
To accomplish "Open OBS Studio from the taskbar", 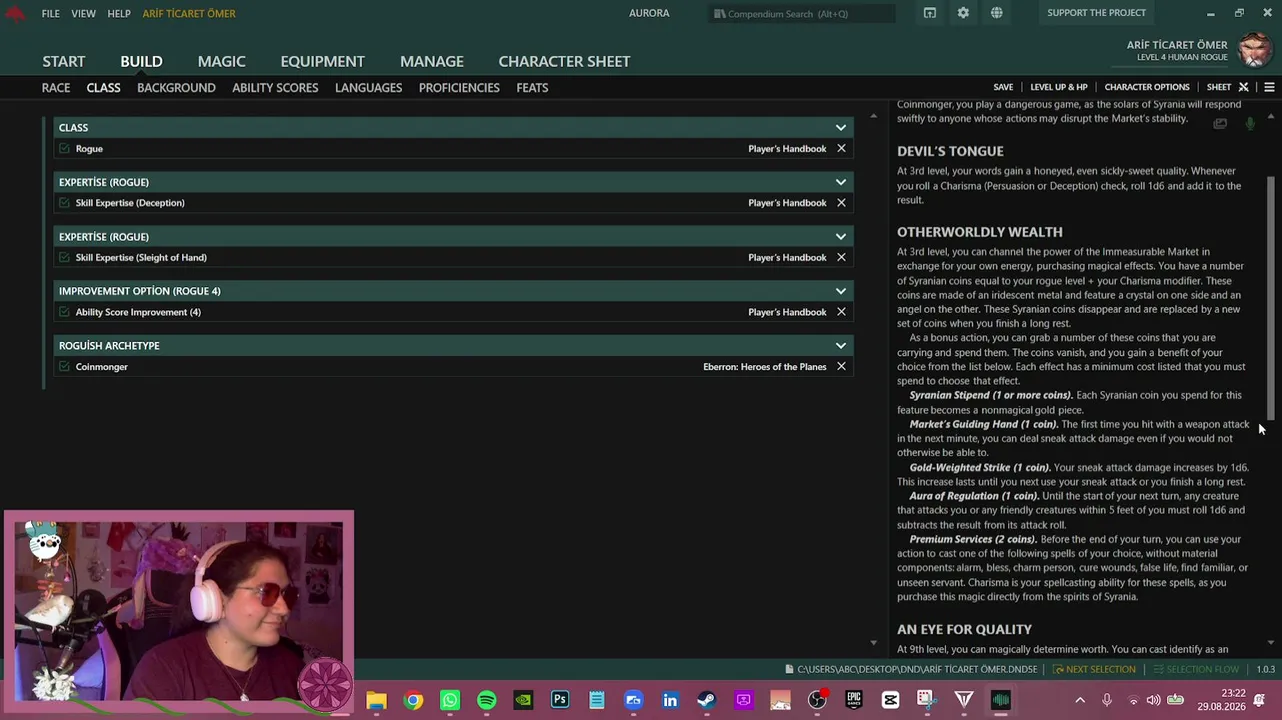I will pyautogui.click(x=817, y=700).
